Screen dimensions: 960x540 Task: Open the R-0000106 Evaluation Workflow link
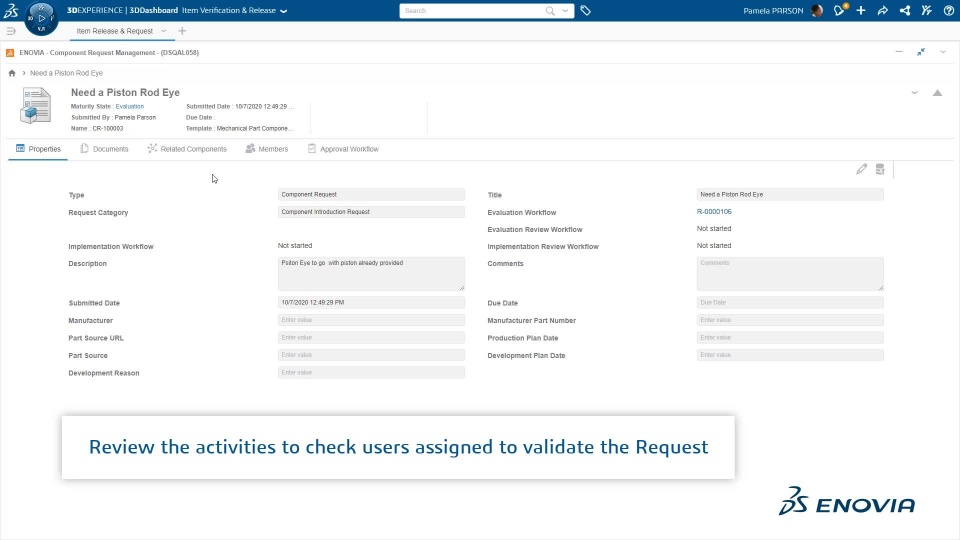(x=714, y=212)
